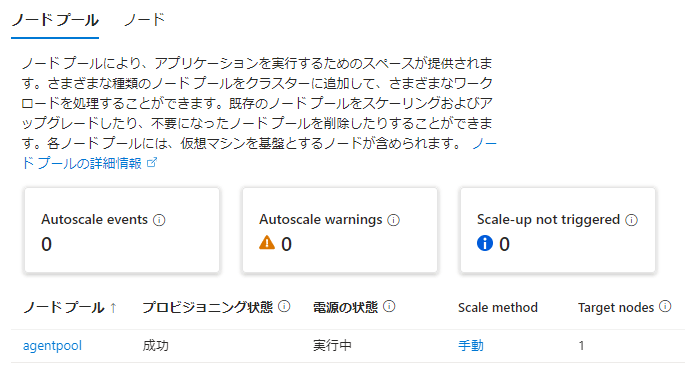Click the Target nodes column header
This screenshot has width=685, height=372.
(x=616, y=308)
